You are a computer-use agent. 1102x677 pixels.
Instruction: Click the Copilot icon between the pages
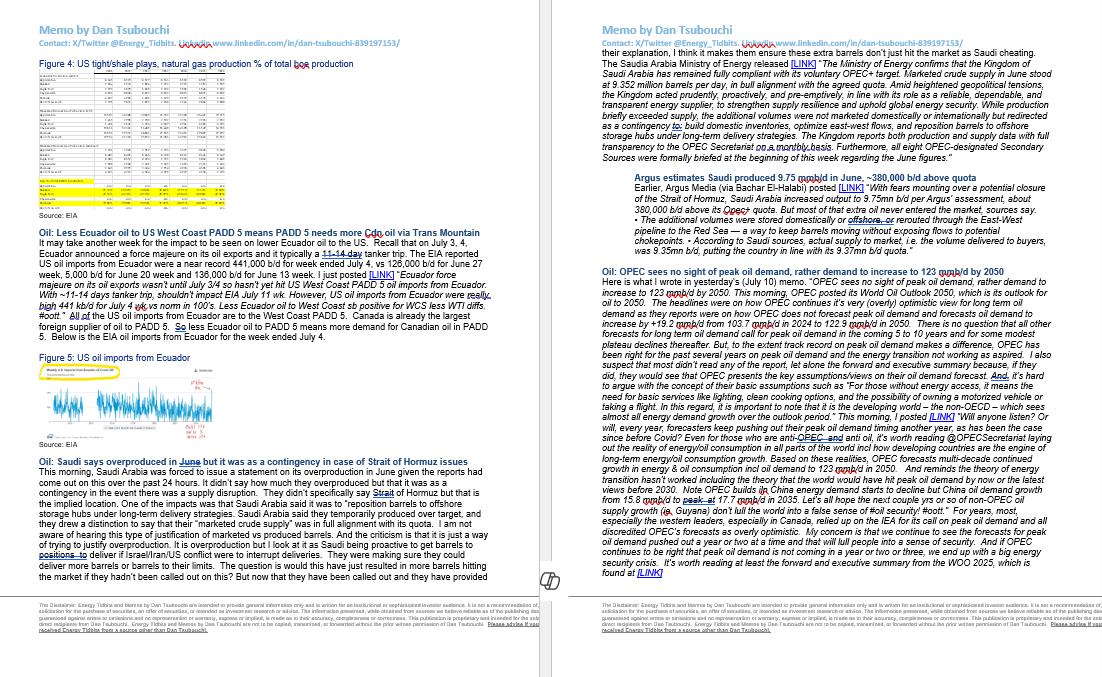click(x=550, y=581)
